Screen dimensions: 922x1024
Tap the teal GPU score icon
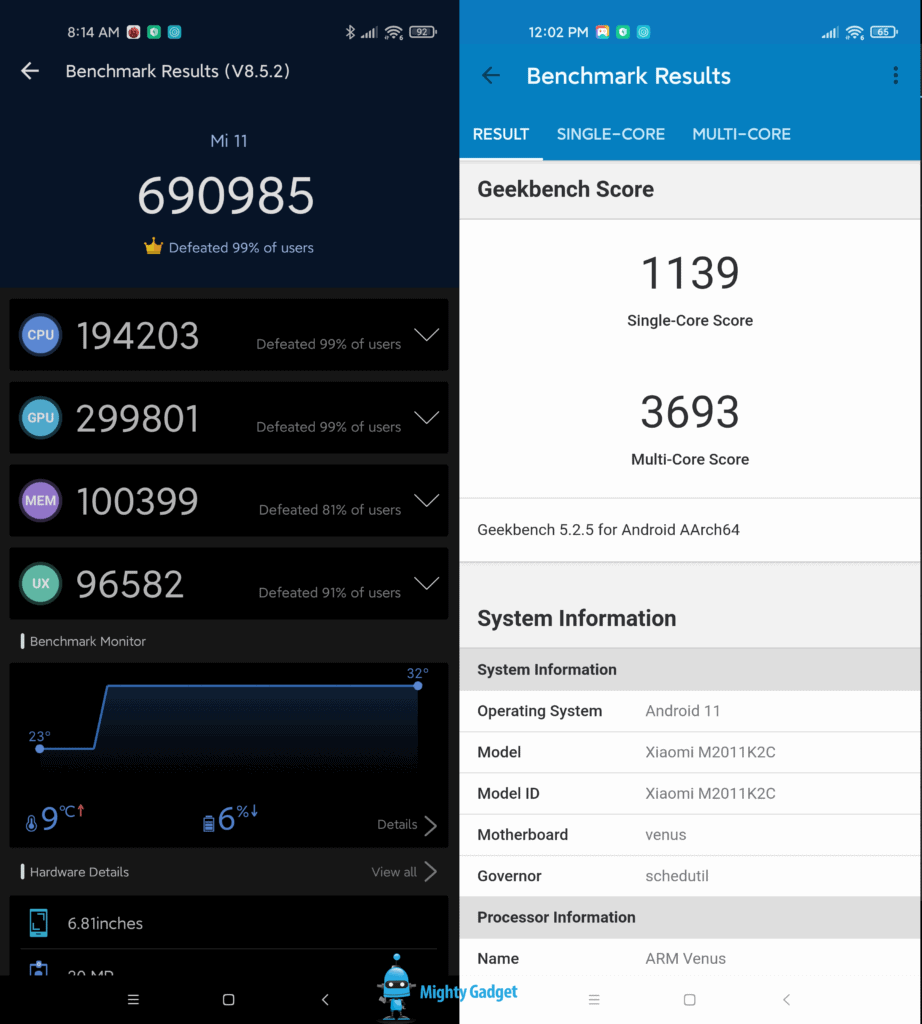click(41, 418)
